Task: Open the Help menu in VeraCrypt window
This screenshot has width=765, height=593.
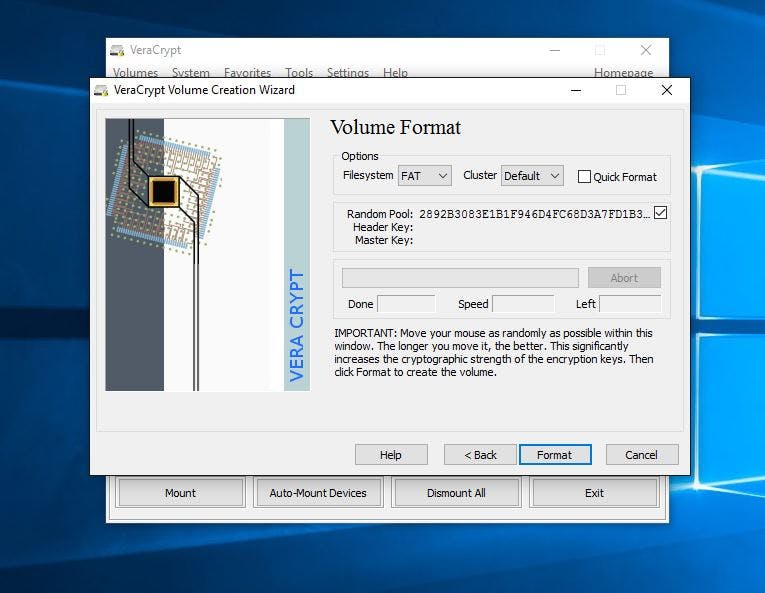Action: [395, 73]
